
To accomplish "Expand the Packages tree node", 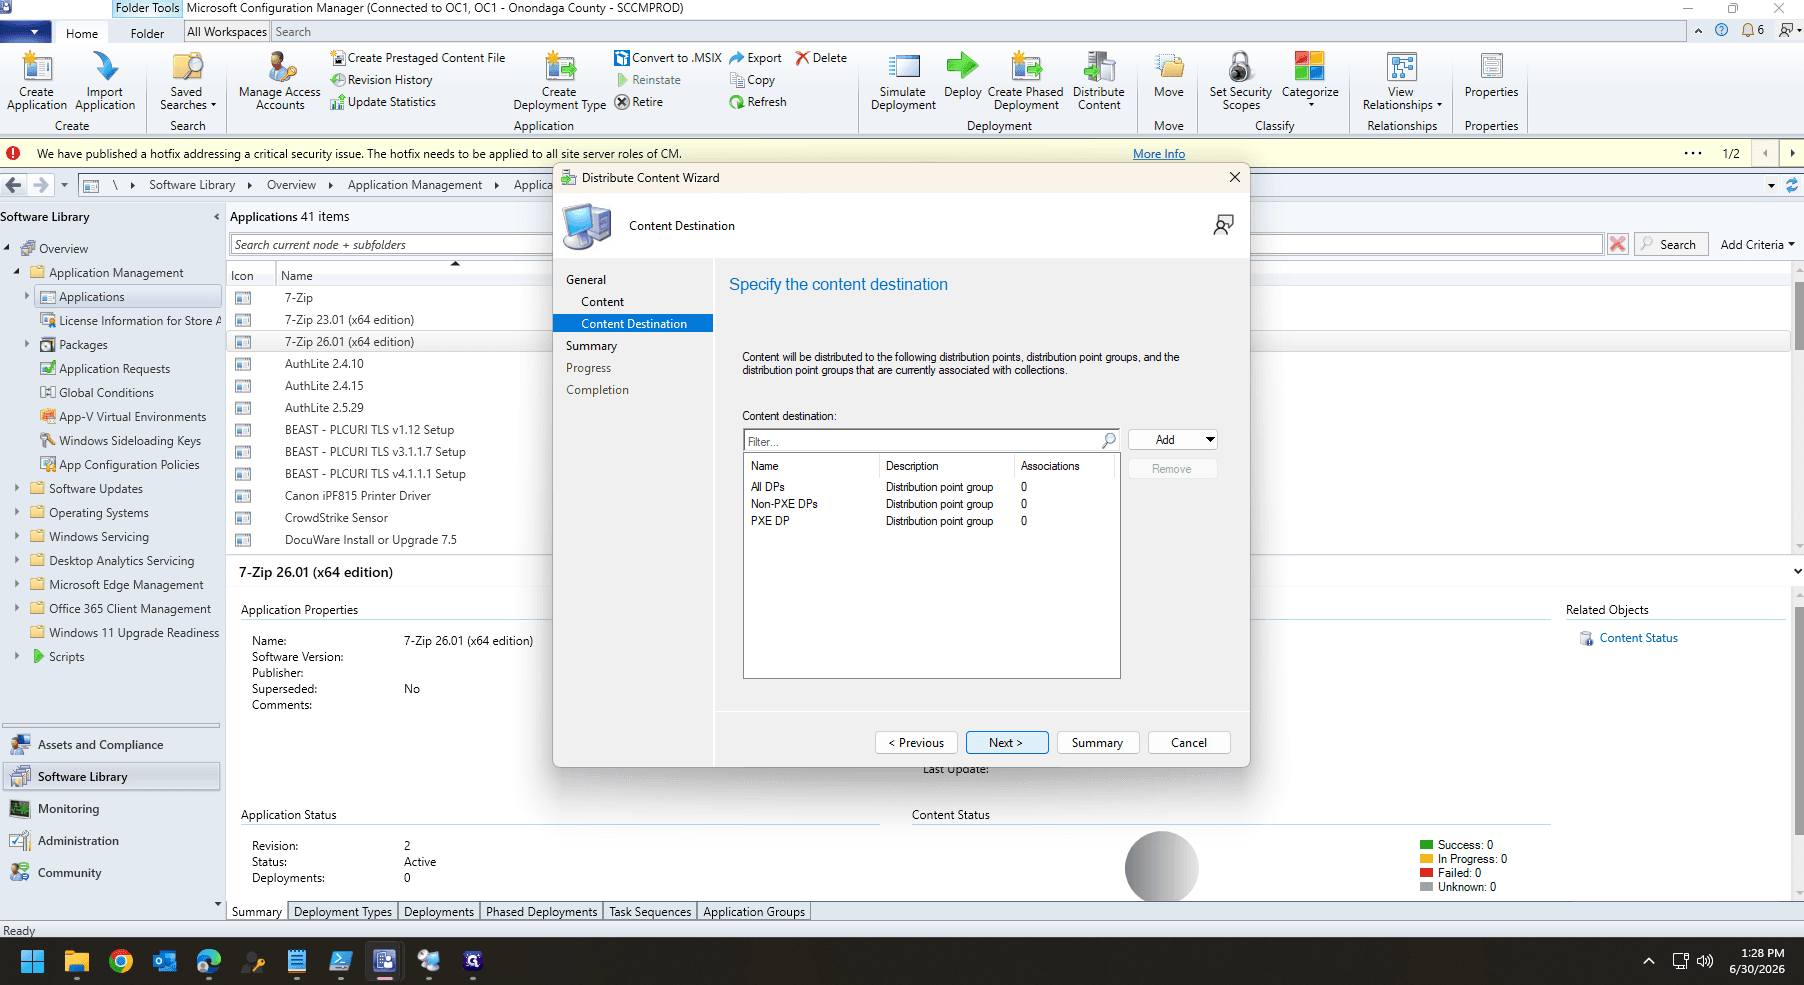I will (27, 344).
